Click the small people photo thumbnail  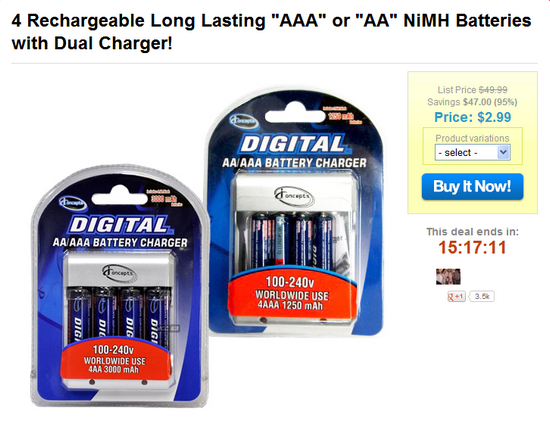click(x=448, y=276)
